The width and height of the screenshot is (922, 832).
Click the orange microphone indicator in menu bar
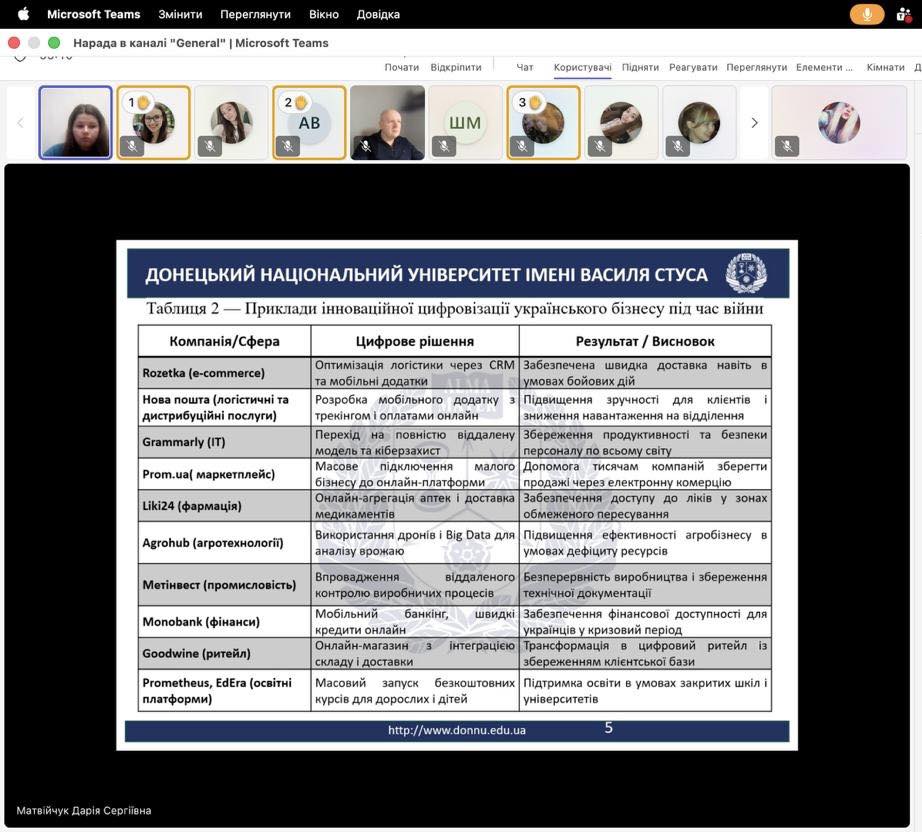point(866,14)
